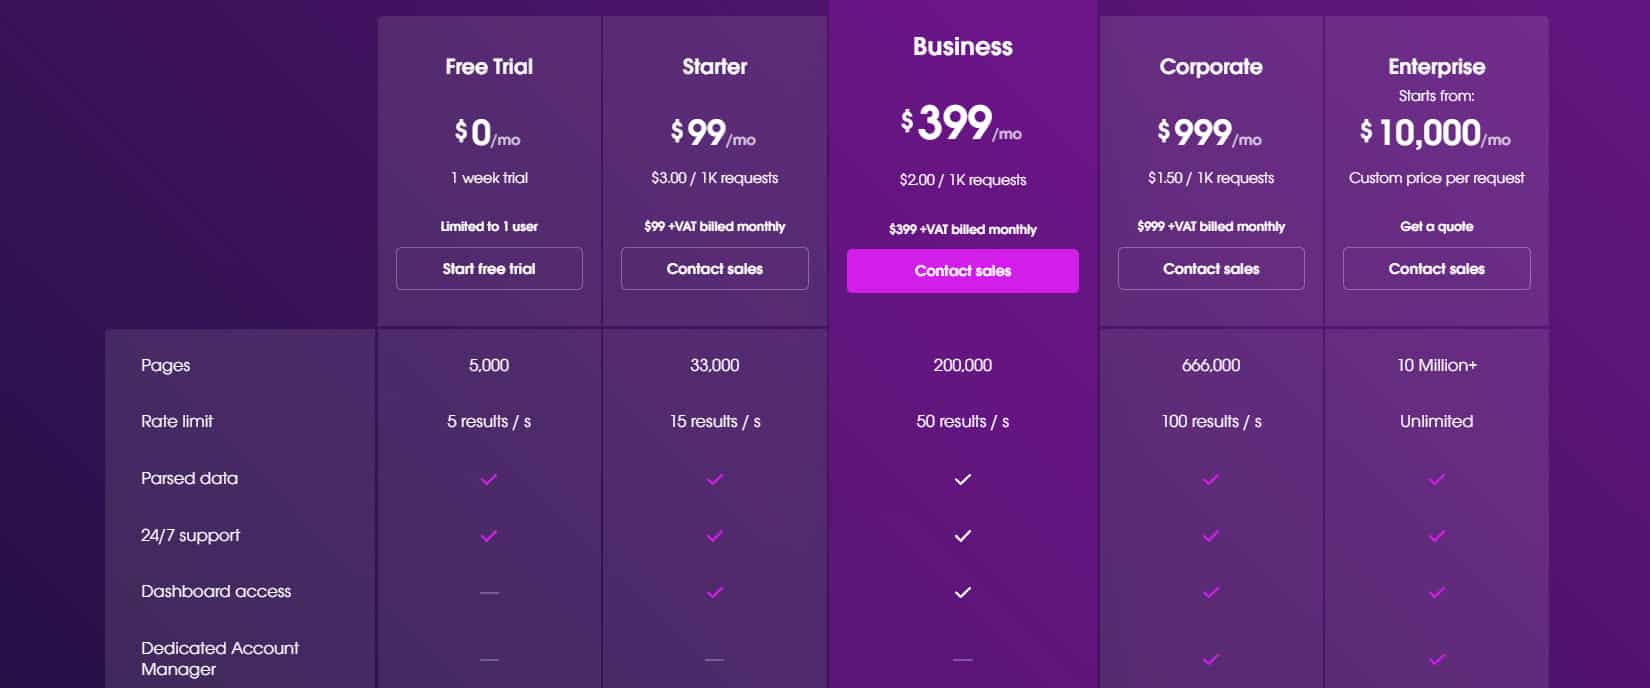Click the dash under Free Trial Dashboard access
This screenshot has width=1650, height=688.
click(x=488, y=591)
